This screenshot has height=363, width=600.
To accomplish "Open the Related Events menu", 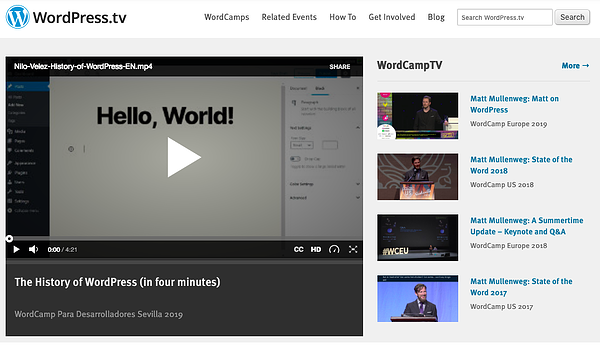I will coord(289,17).
